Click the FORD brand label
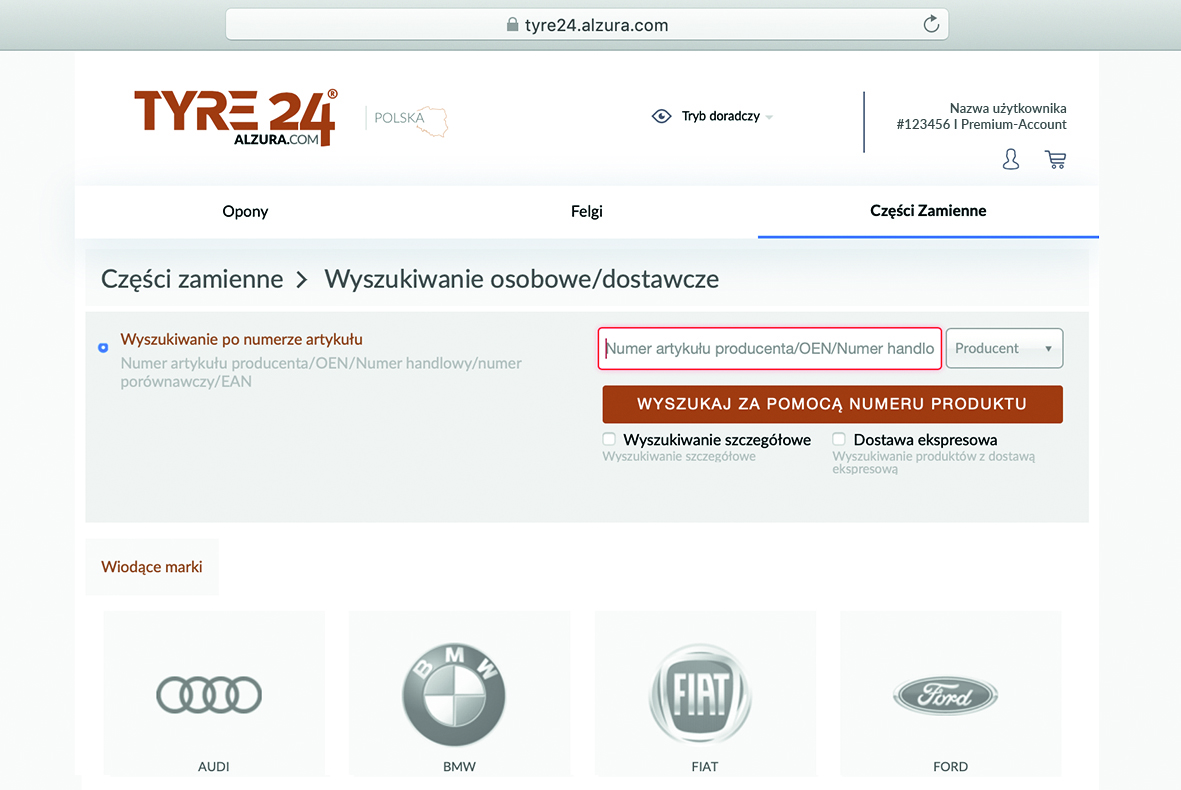The height and width of the screenshot is (790, 1181). click(951, 767)
